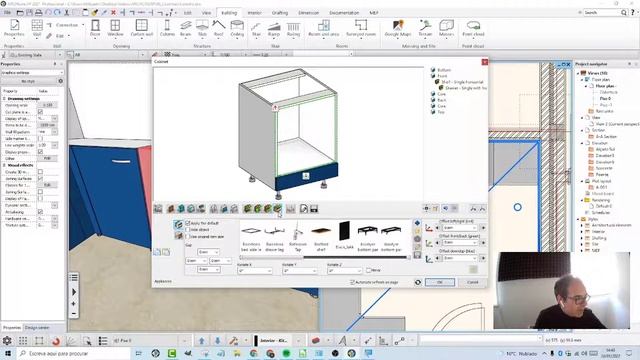Toggle the Use unsized item size checkbox
Image resolution: width=640 pixels, height=360 pixels.
point(188,236)
